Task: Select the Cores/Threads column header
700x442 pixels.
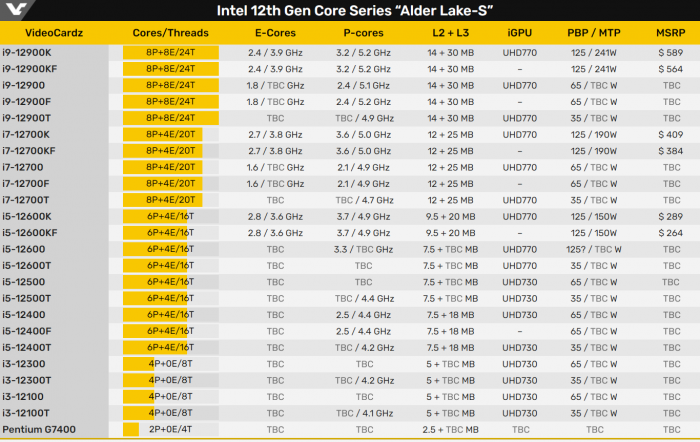Action: pos(170,34)
